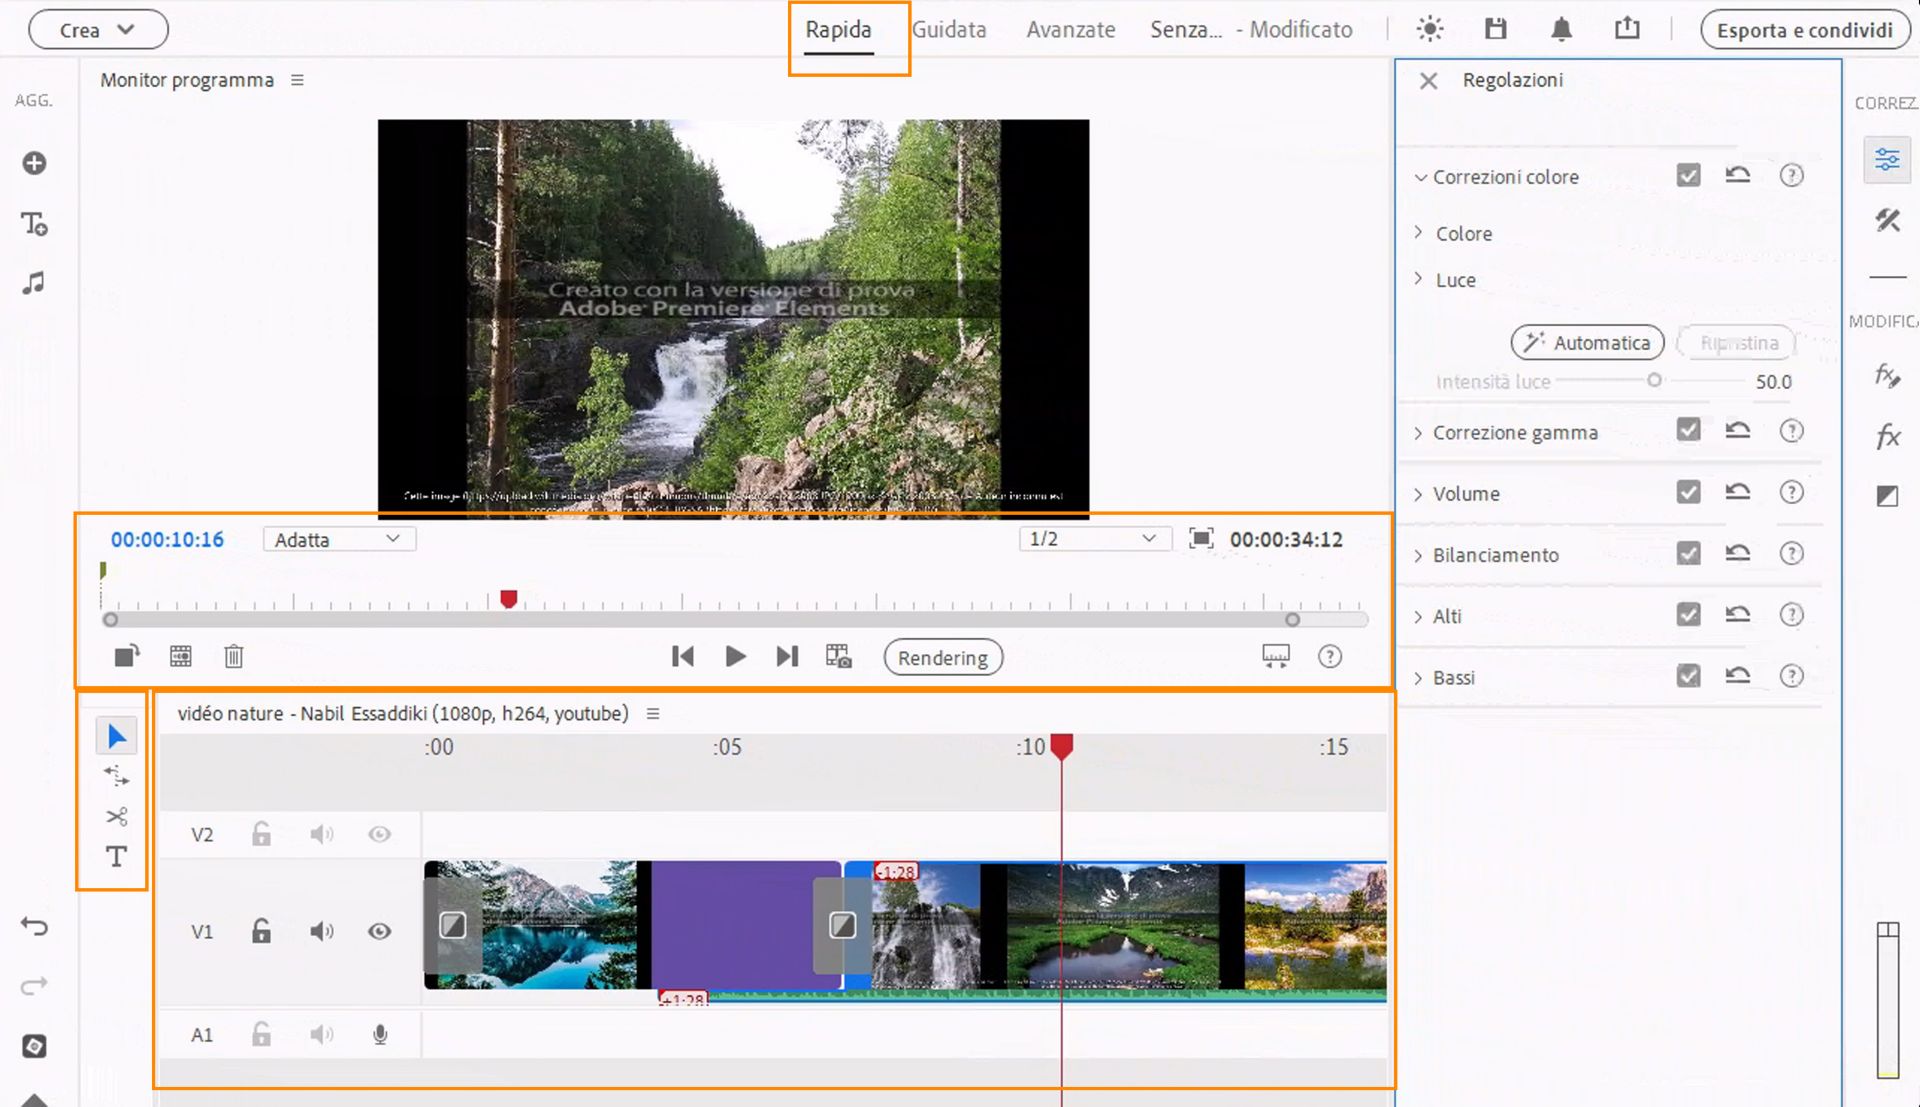Click the Intensità luce slider handle

[x=1654, y=380]
